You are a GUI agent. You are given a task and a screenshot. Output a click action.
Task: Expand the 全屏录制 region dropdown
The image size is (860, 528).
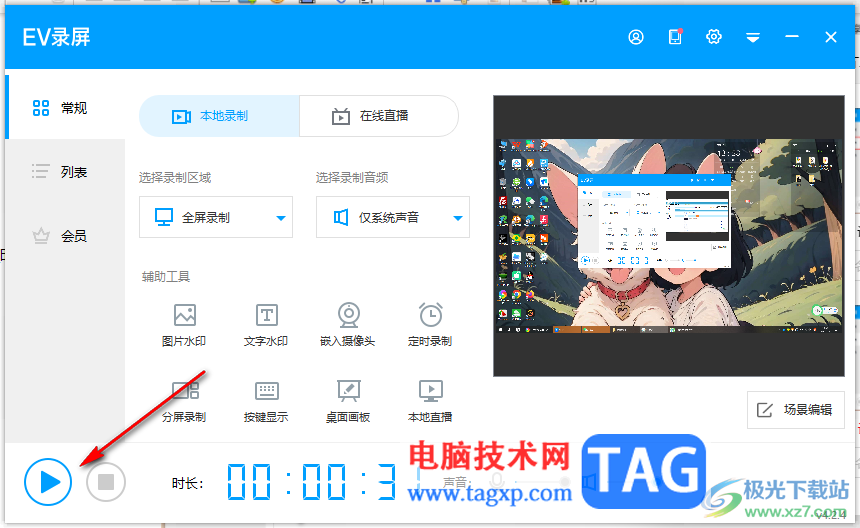click(216, 217)
